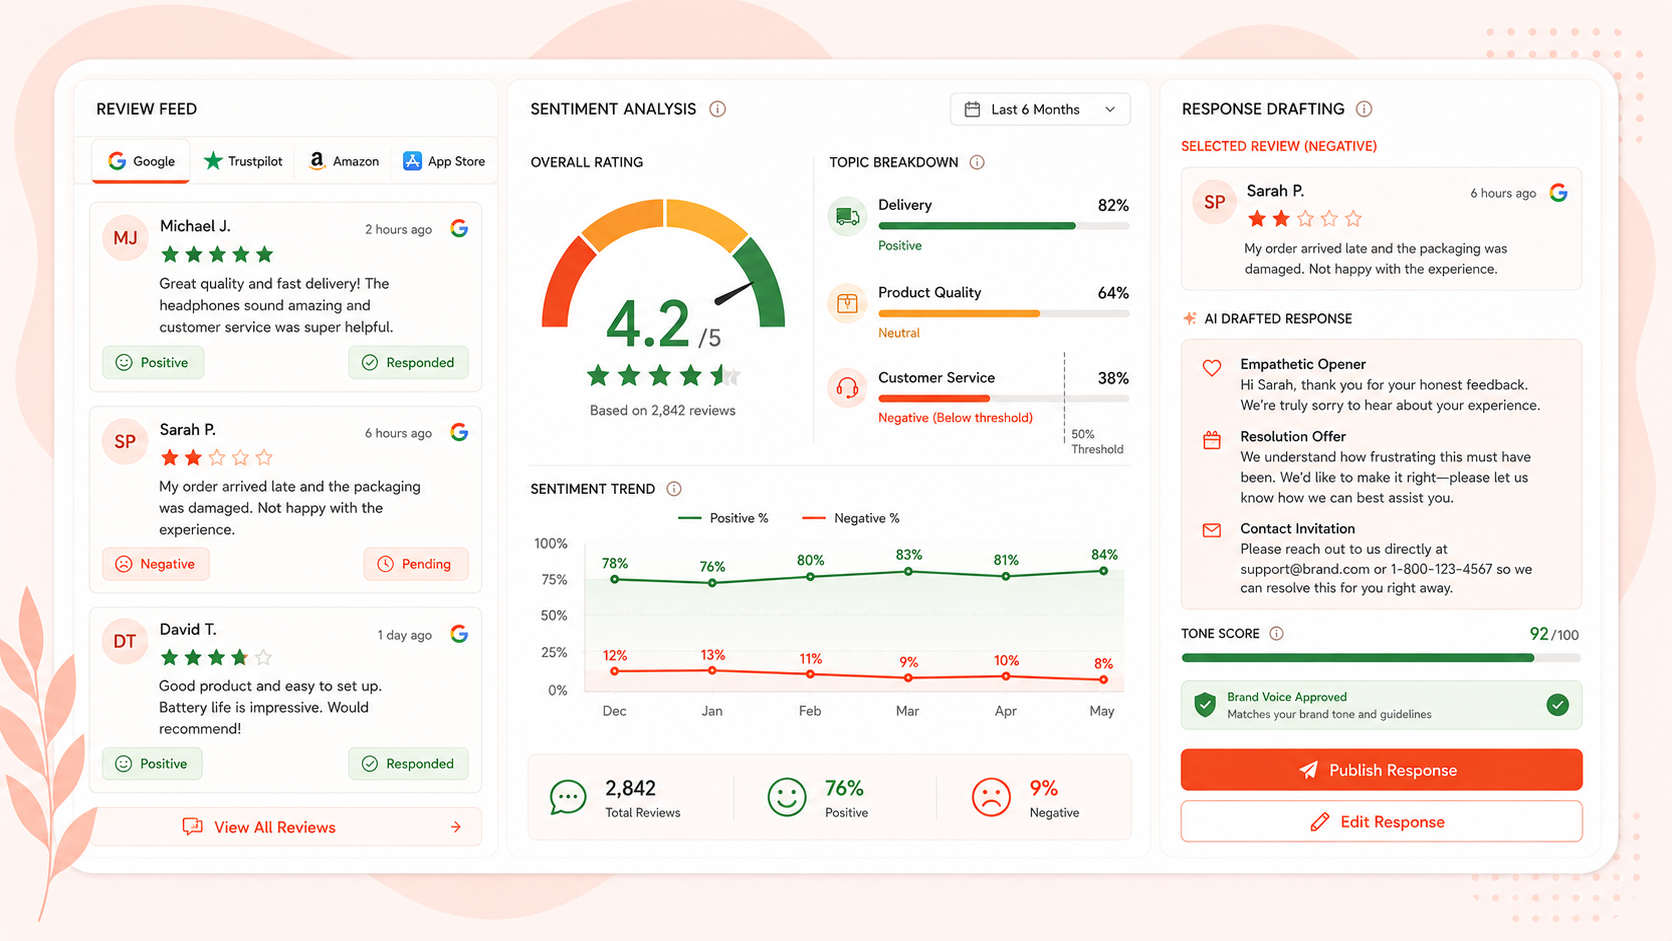
Task: Click the two-star rating in selected review
Action: (1304, 218)
